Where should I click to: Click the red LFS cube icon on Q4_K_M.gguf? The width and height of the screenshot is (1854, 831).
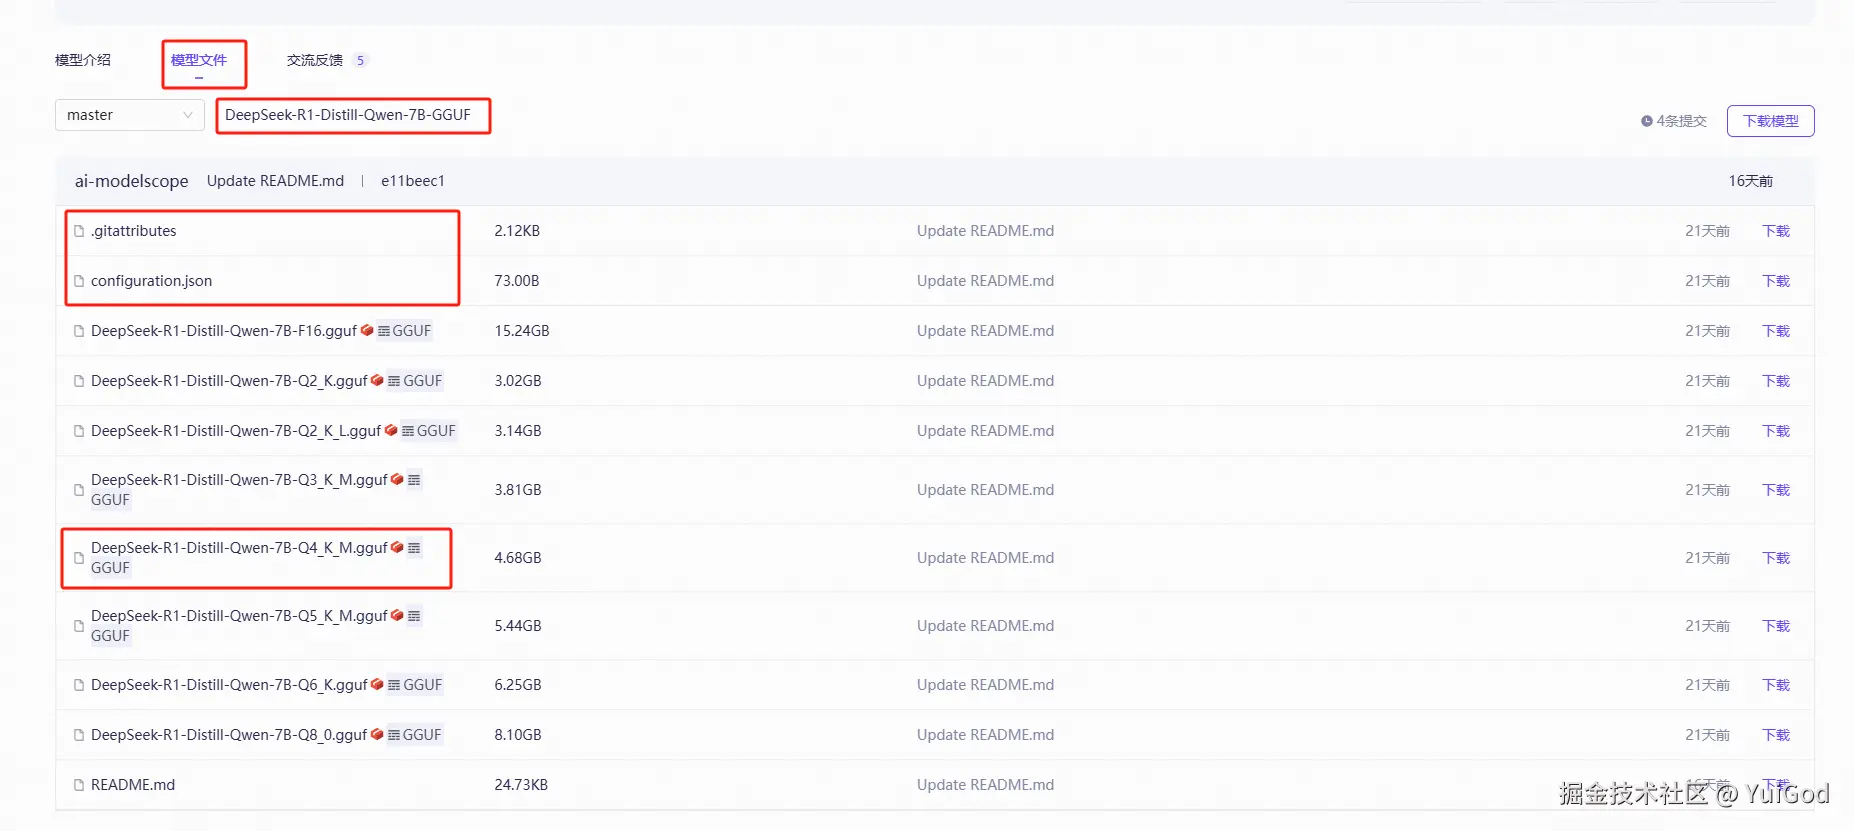[397, 547]
